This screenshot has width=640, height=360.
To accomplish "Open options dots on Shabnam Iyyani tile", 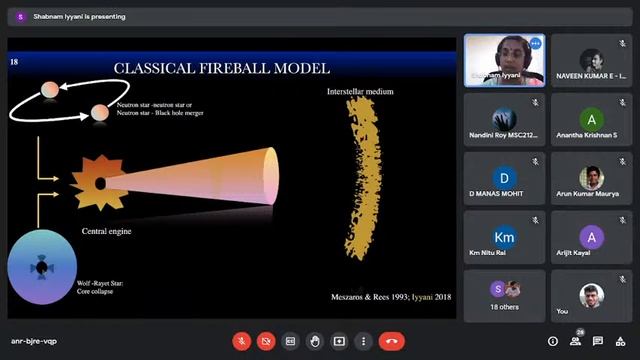I will pos(536,43).
